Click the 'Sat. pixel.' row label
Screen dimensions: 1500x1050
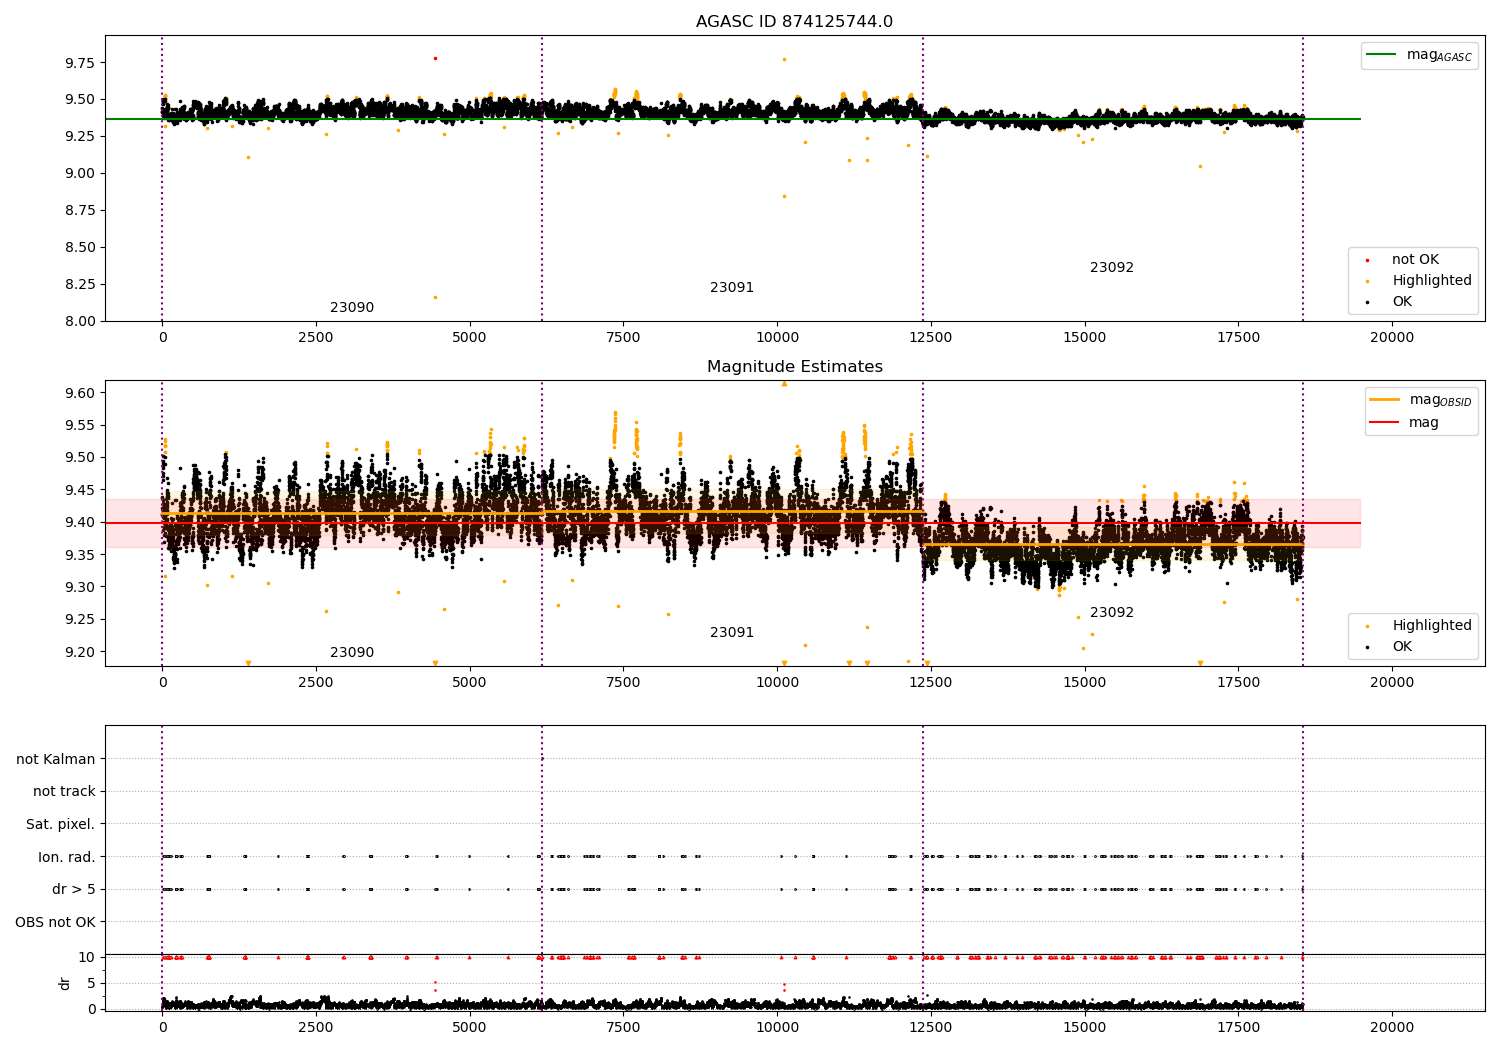tap(61, 825)
